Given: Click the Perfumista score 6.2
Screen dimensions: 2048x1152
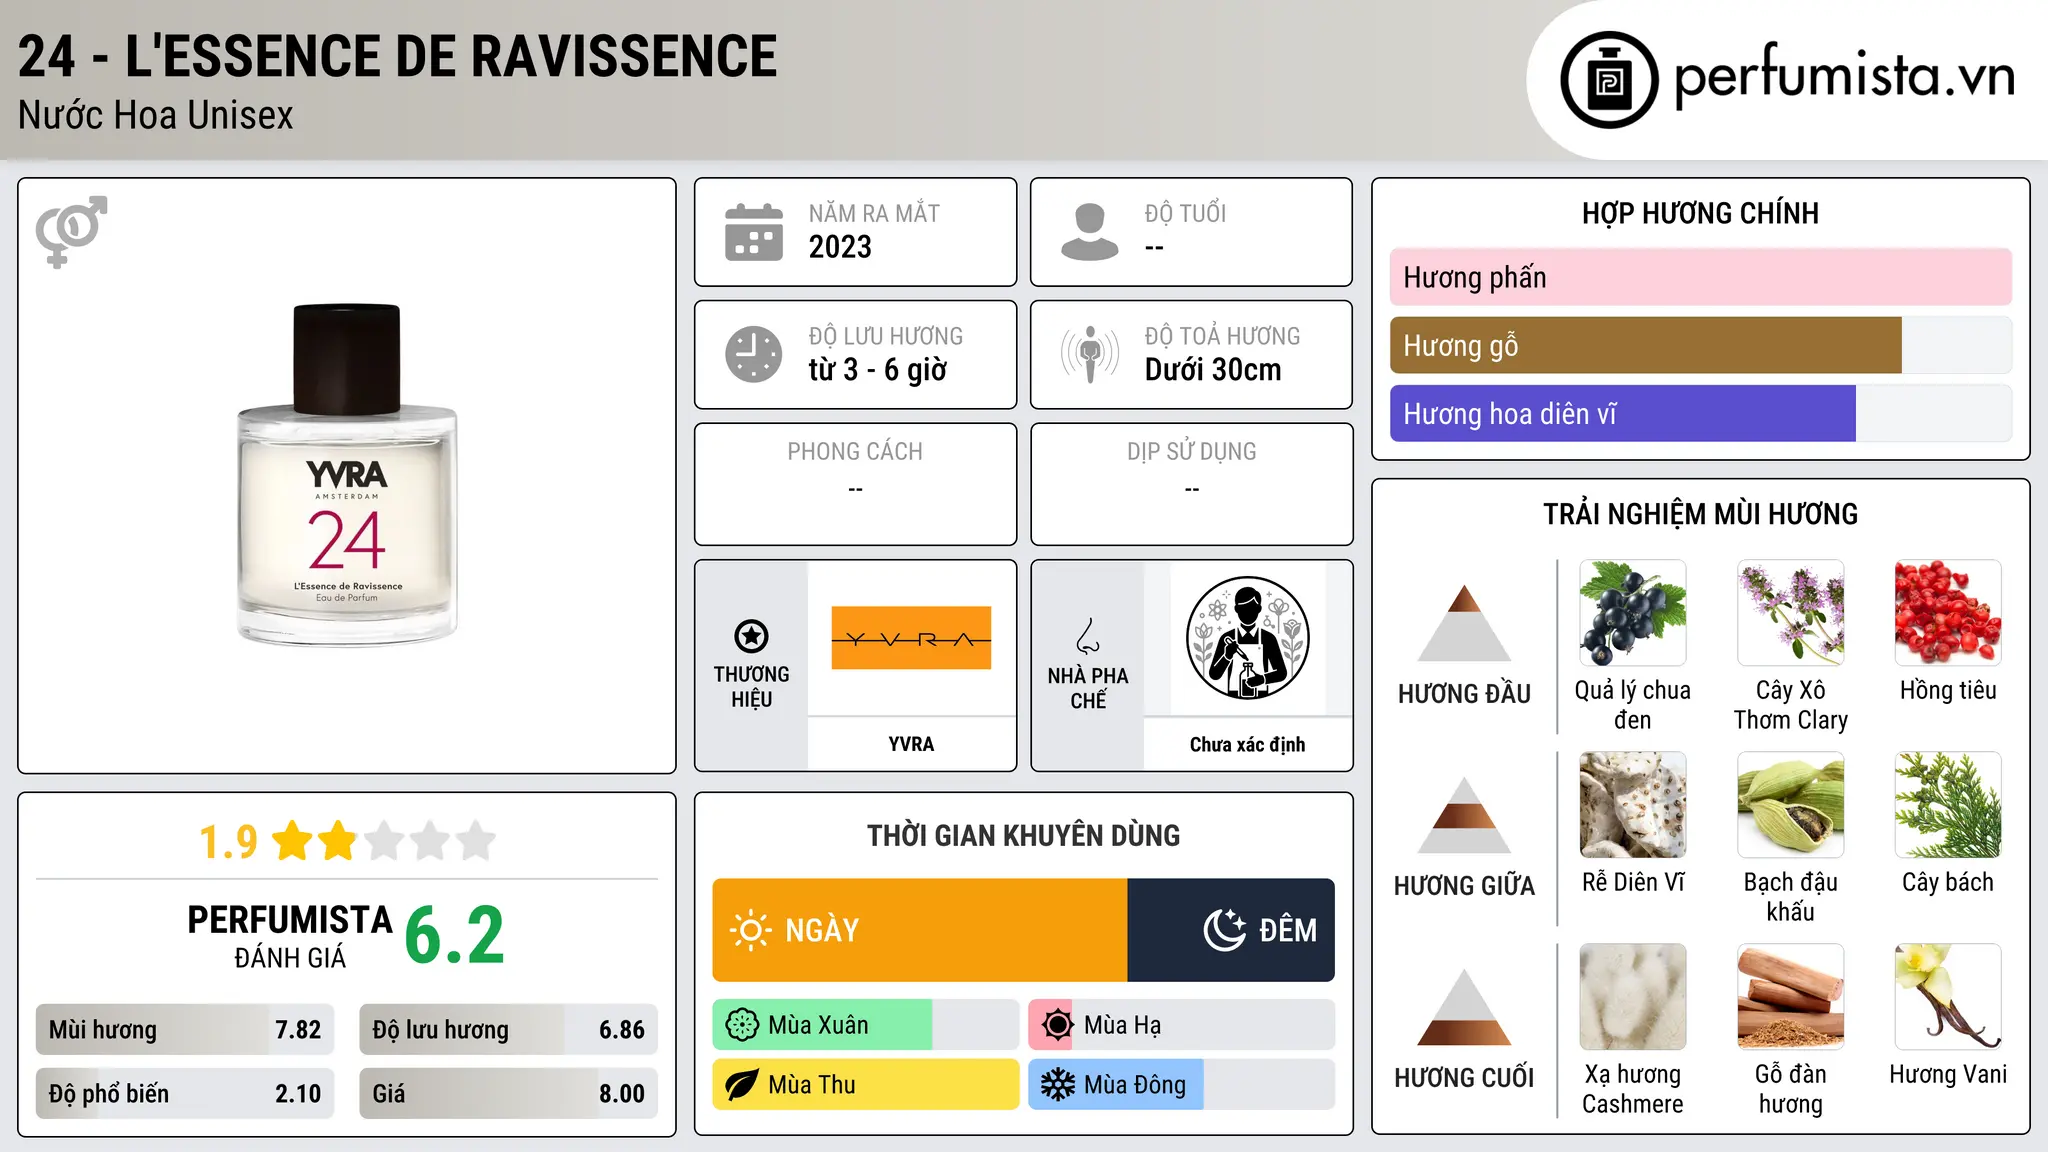Looking at the screenshot, I should click(454, 935).
